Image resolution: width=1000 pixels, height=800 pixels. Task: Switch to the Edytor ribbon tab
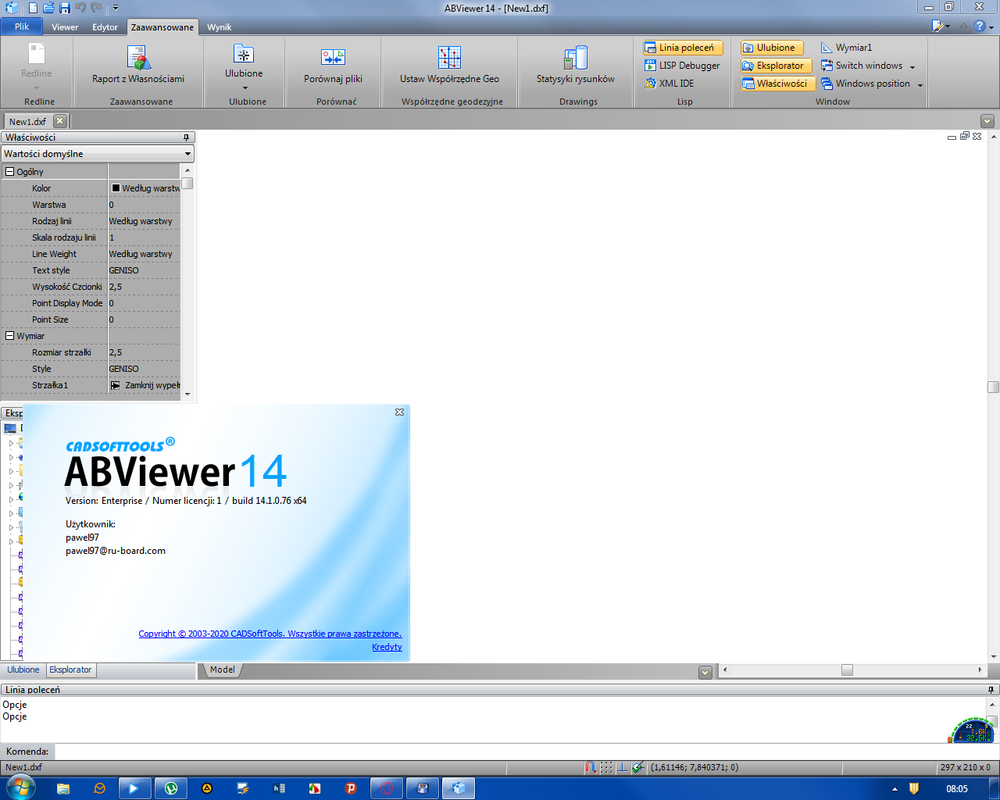click(x=105, y=27)
